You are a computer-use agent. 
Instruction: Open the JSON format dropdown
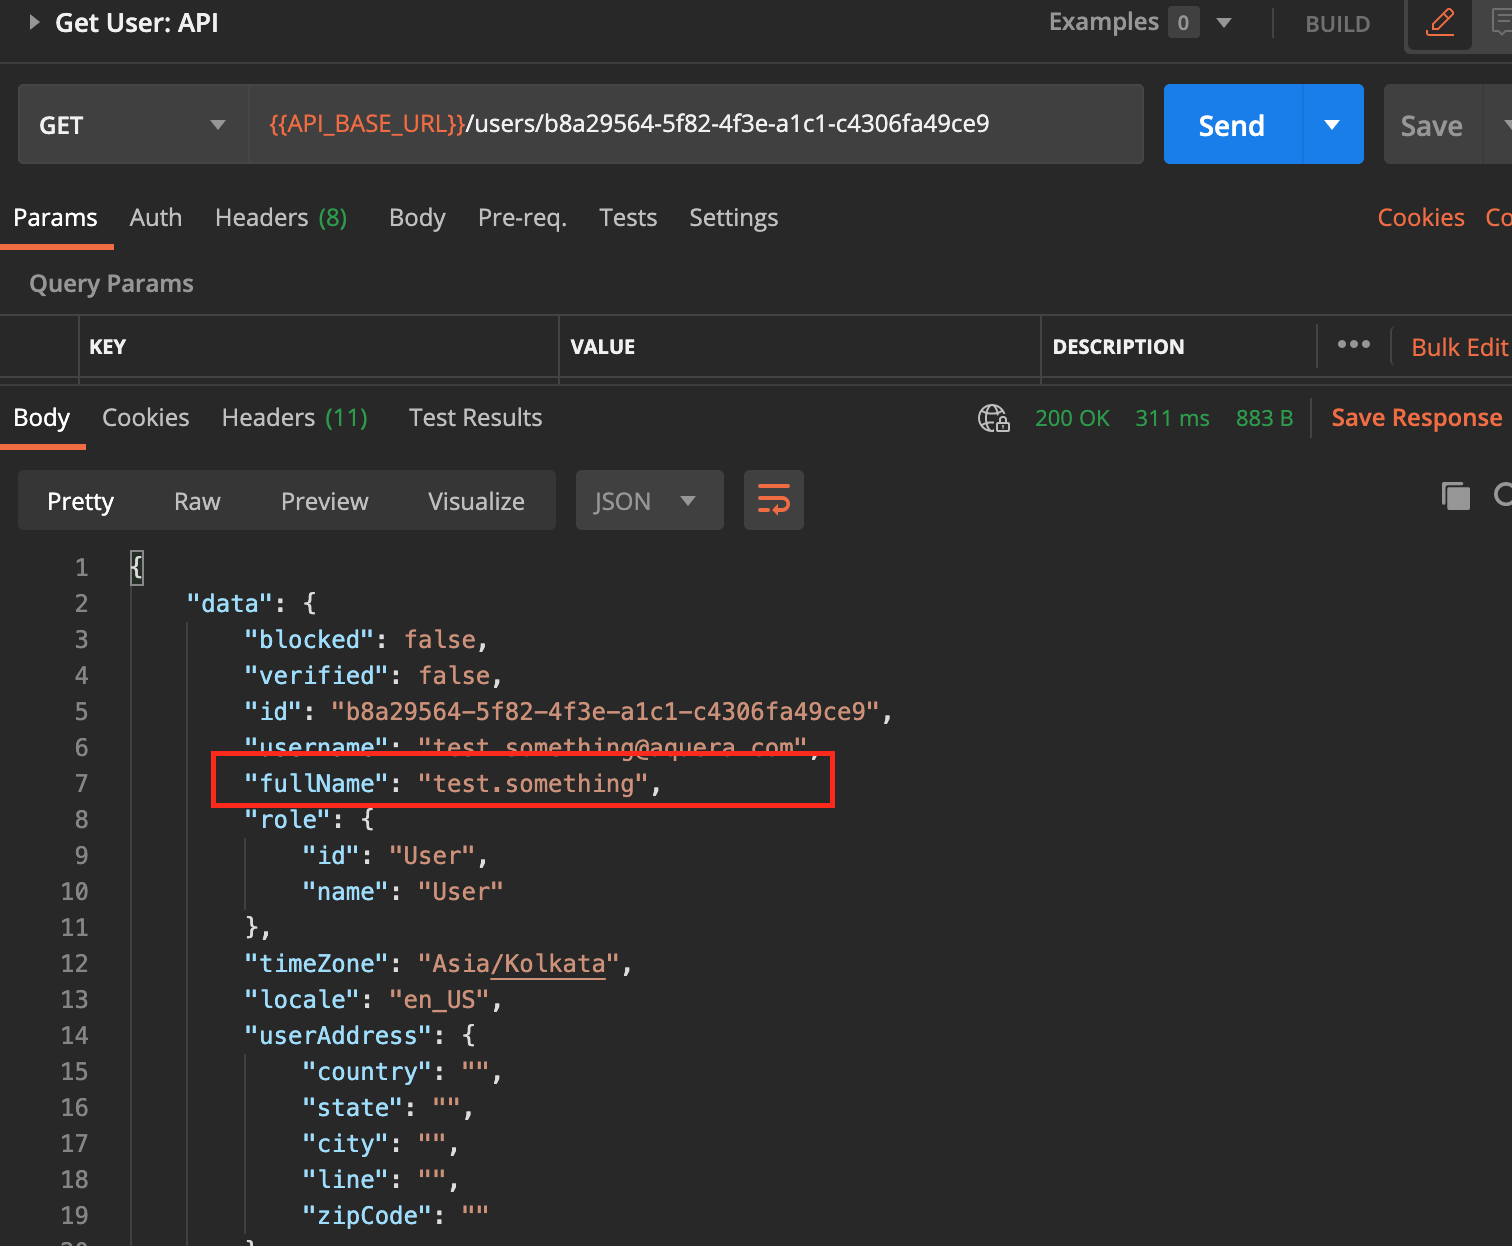649,500
